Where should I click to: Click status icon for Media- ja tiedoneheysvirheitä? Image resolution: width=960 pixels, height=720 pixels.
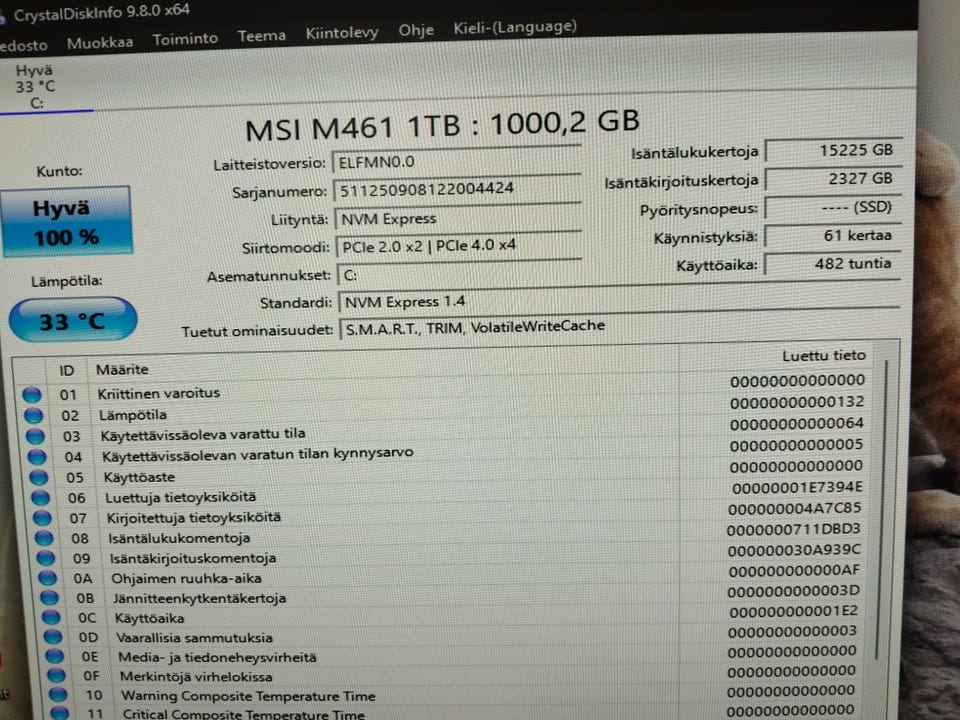tap(55, 656)
